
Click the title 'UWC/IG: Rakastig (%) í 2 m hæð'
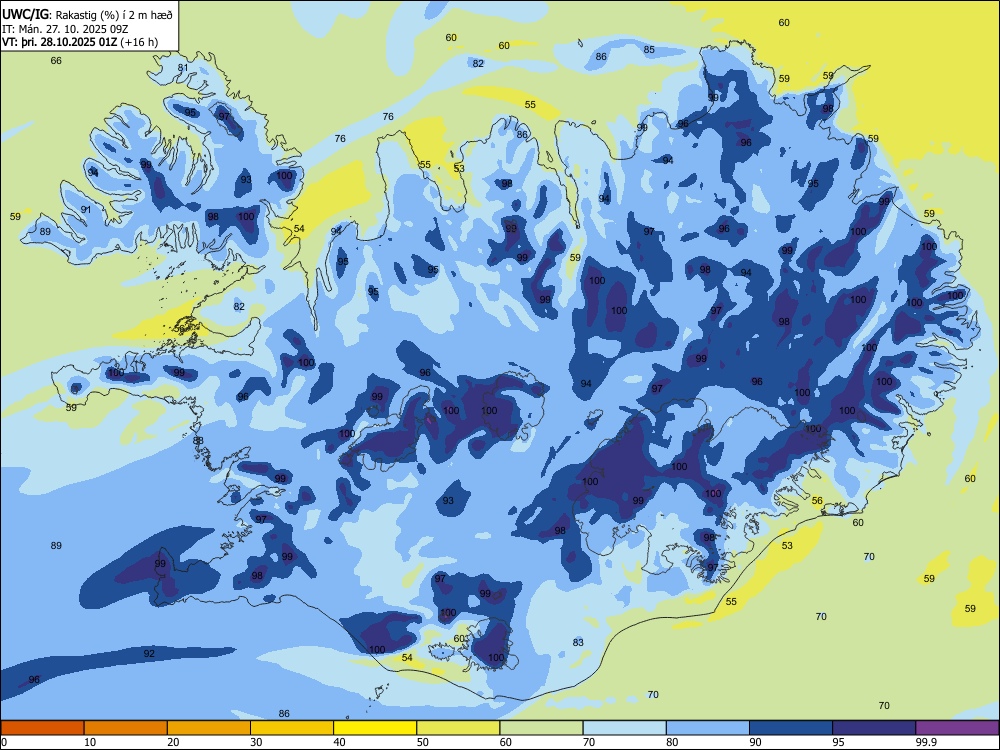tap(87, 14)
